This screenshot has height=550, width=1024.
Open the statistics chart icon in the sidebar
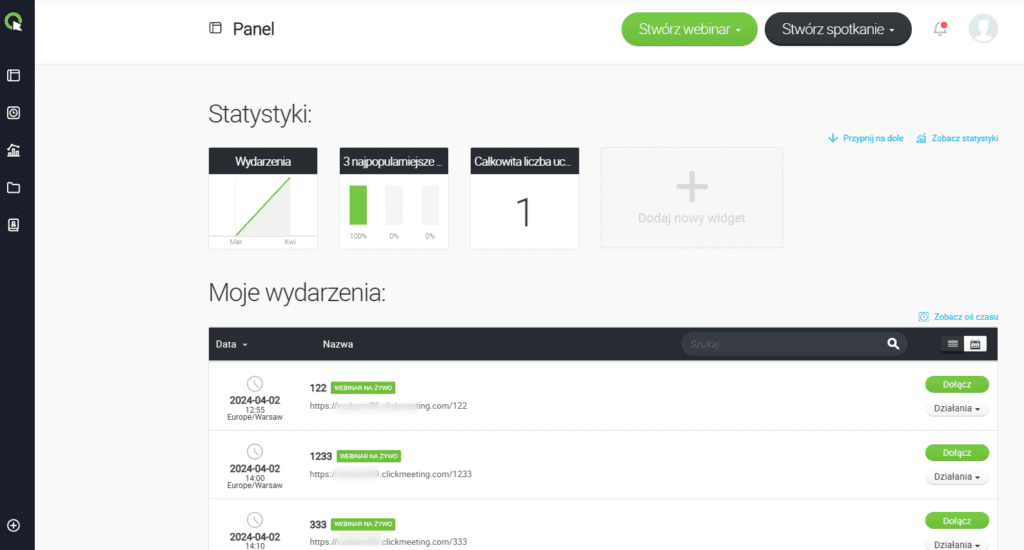[x=14, y=150]
